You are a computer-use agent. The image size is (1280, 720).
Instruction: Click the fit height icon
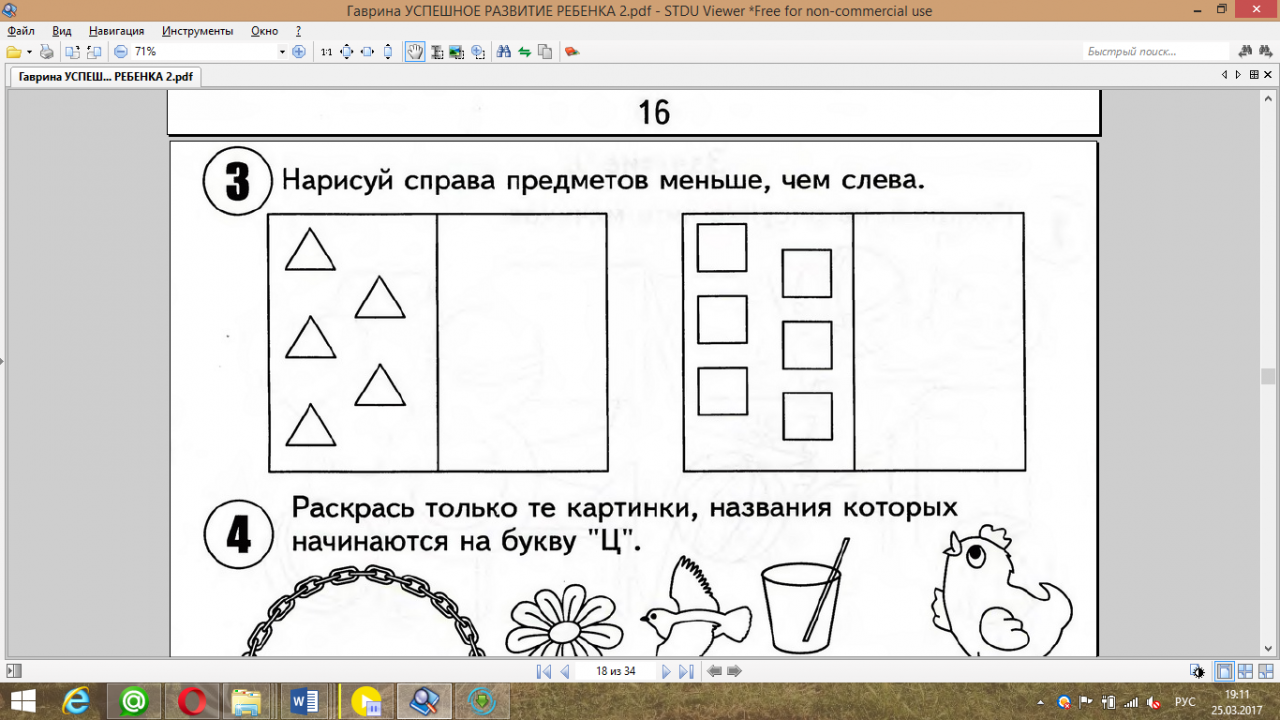pos(388,52)
